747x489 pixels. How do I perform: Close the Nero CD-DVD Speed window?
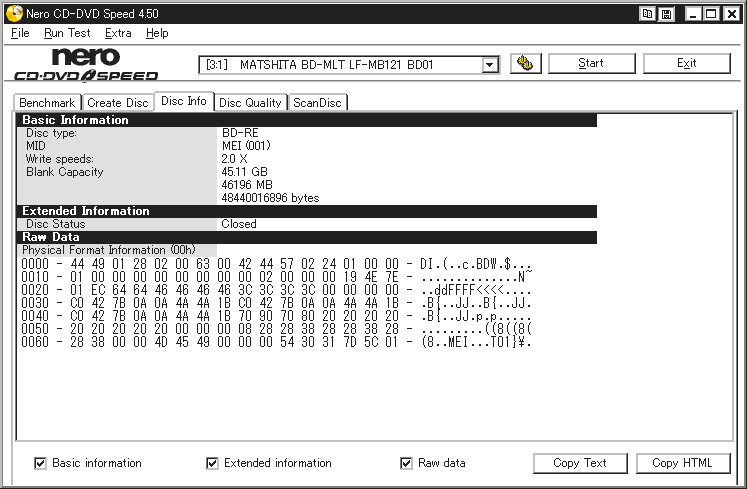(731, 14)
